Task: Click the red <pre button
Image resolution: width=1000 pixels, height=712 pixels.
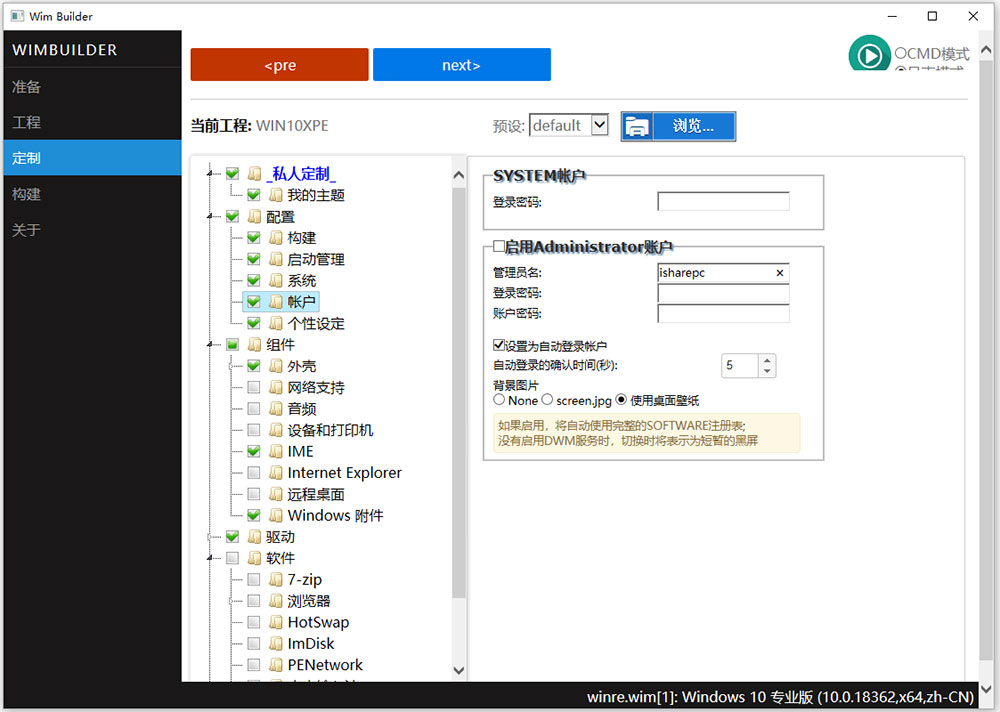Action: tap(279, 64)
